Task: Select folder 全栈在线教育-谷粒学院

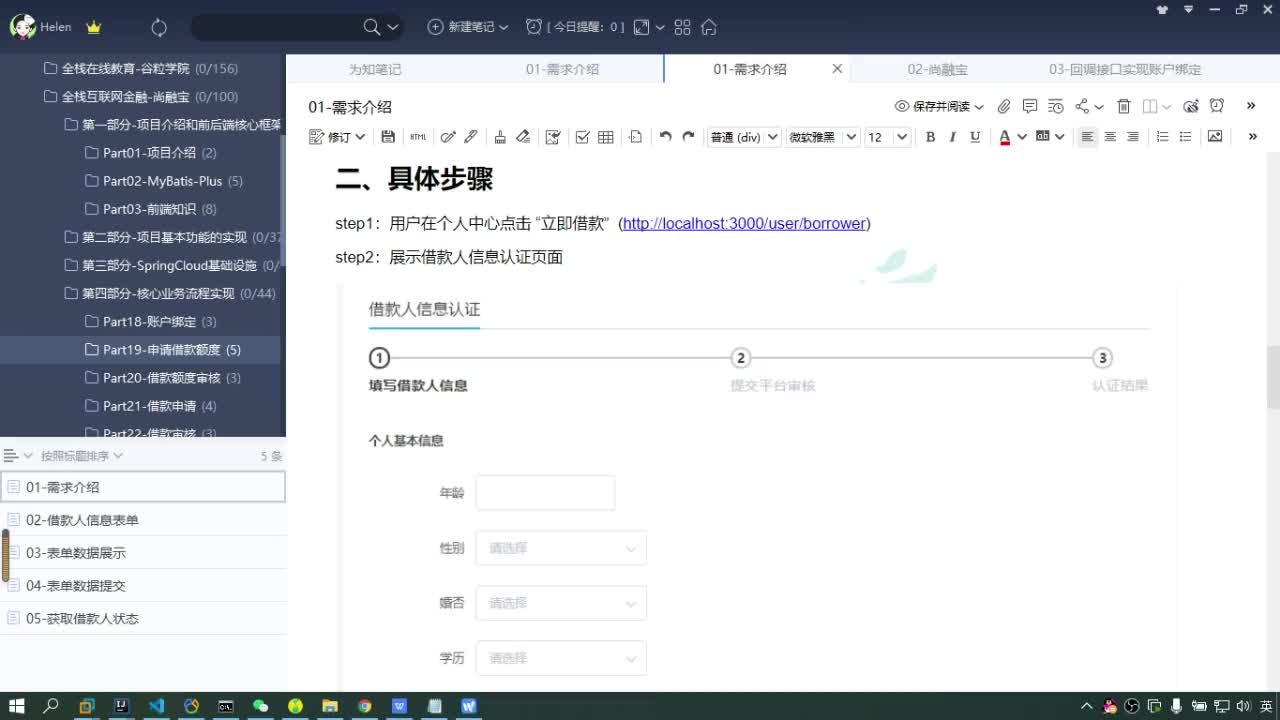Action: pyautogui.click(x=140, y=69)
